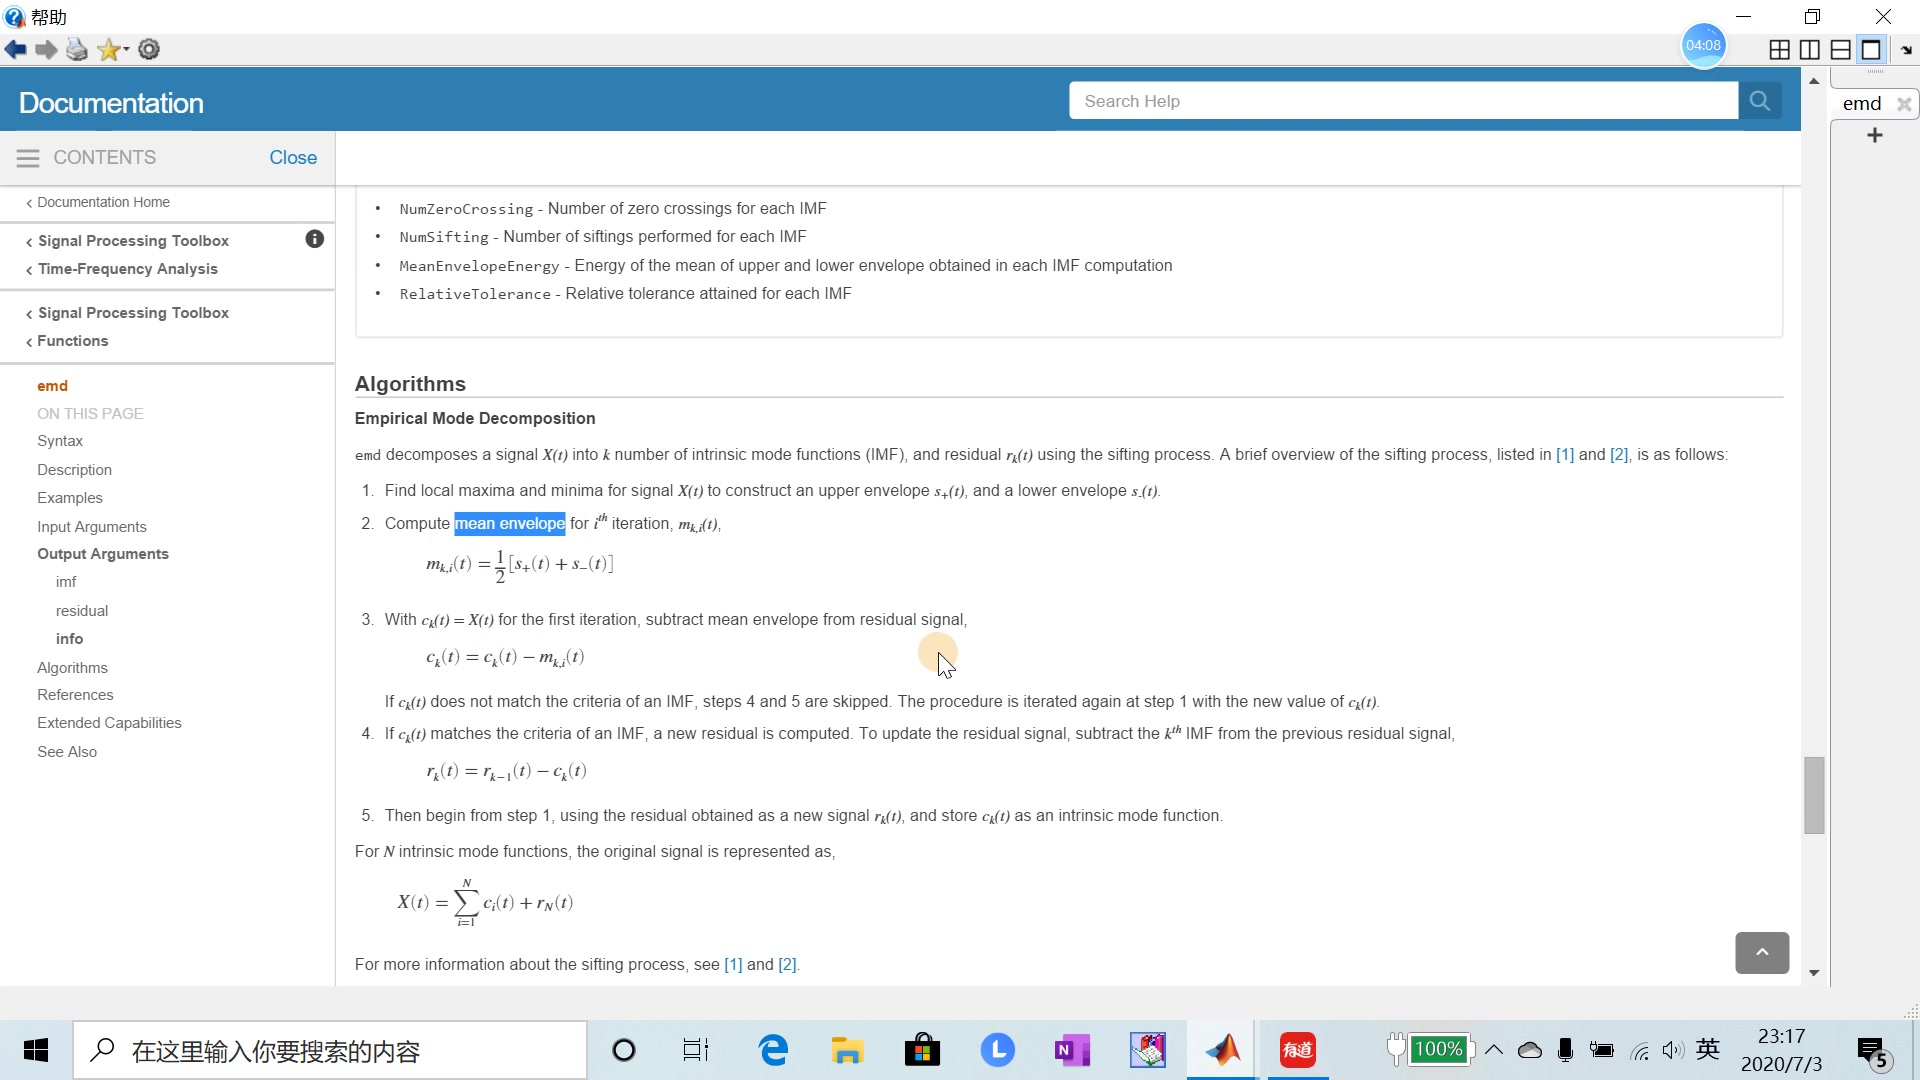This screenshot has height=1080, width=1920.
Task: Close the emd tab
Action: 1904,104
